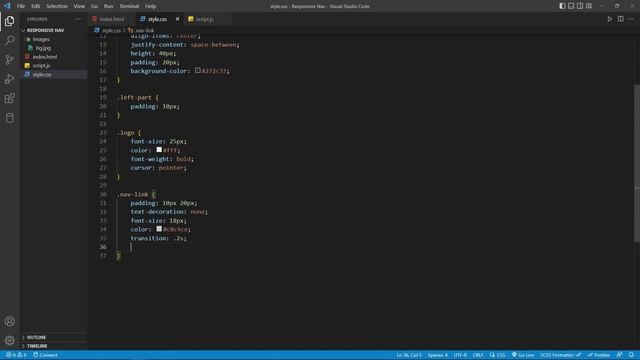Open the Search view in activity bar

click(x=9, y=40)
